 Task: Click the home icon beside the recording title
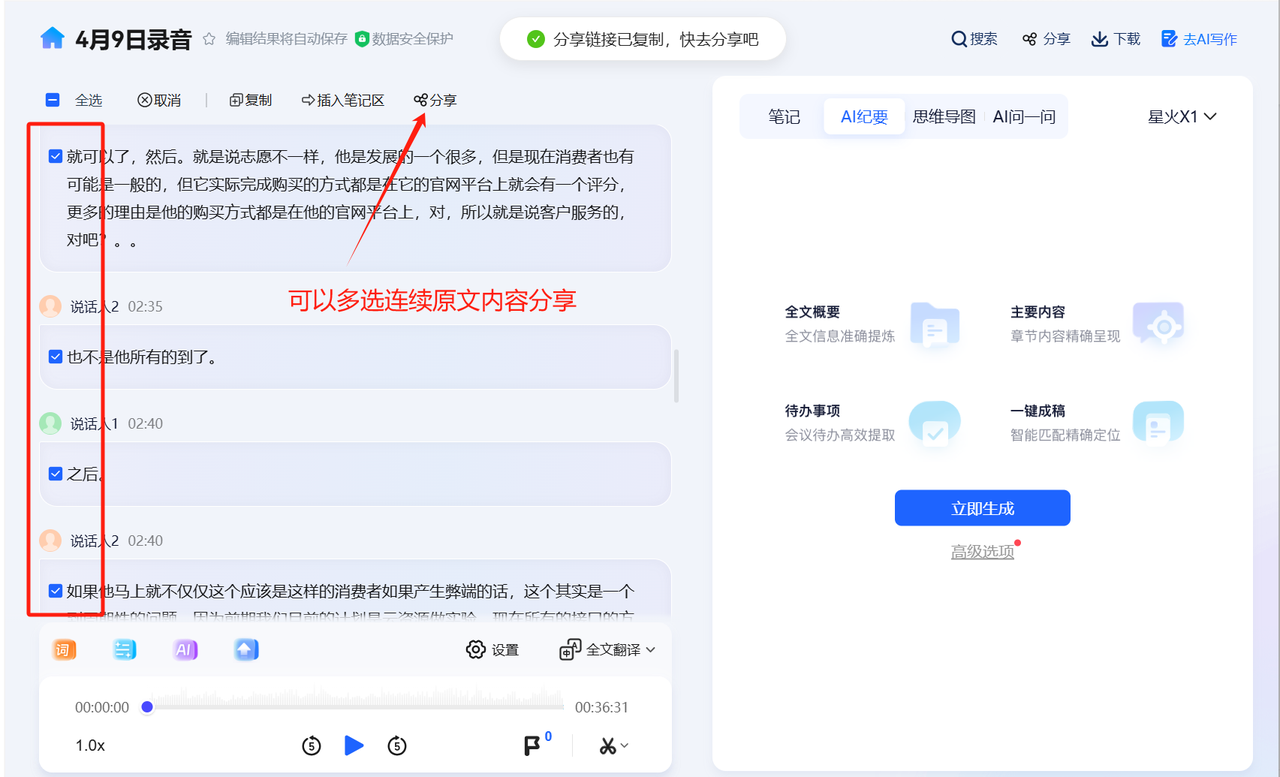point(52,39)
